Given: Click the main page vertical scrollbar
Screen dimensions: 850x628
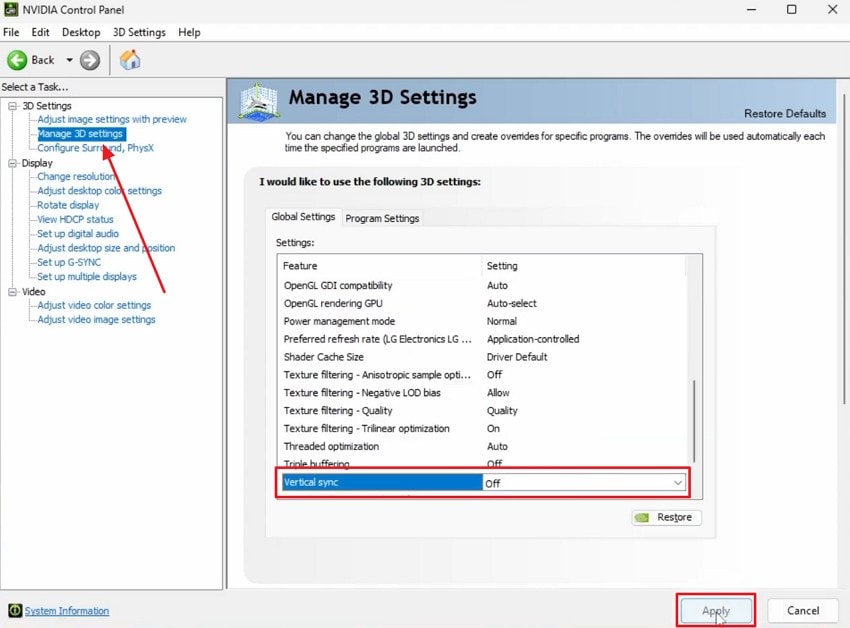Looking at the screenshot, I should 845,249.
